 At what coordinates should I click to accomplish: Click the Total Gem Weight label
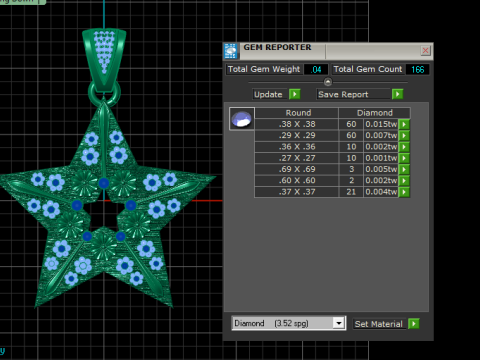tap(264, 69)
